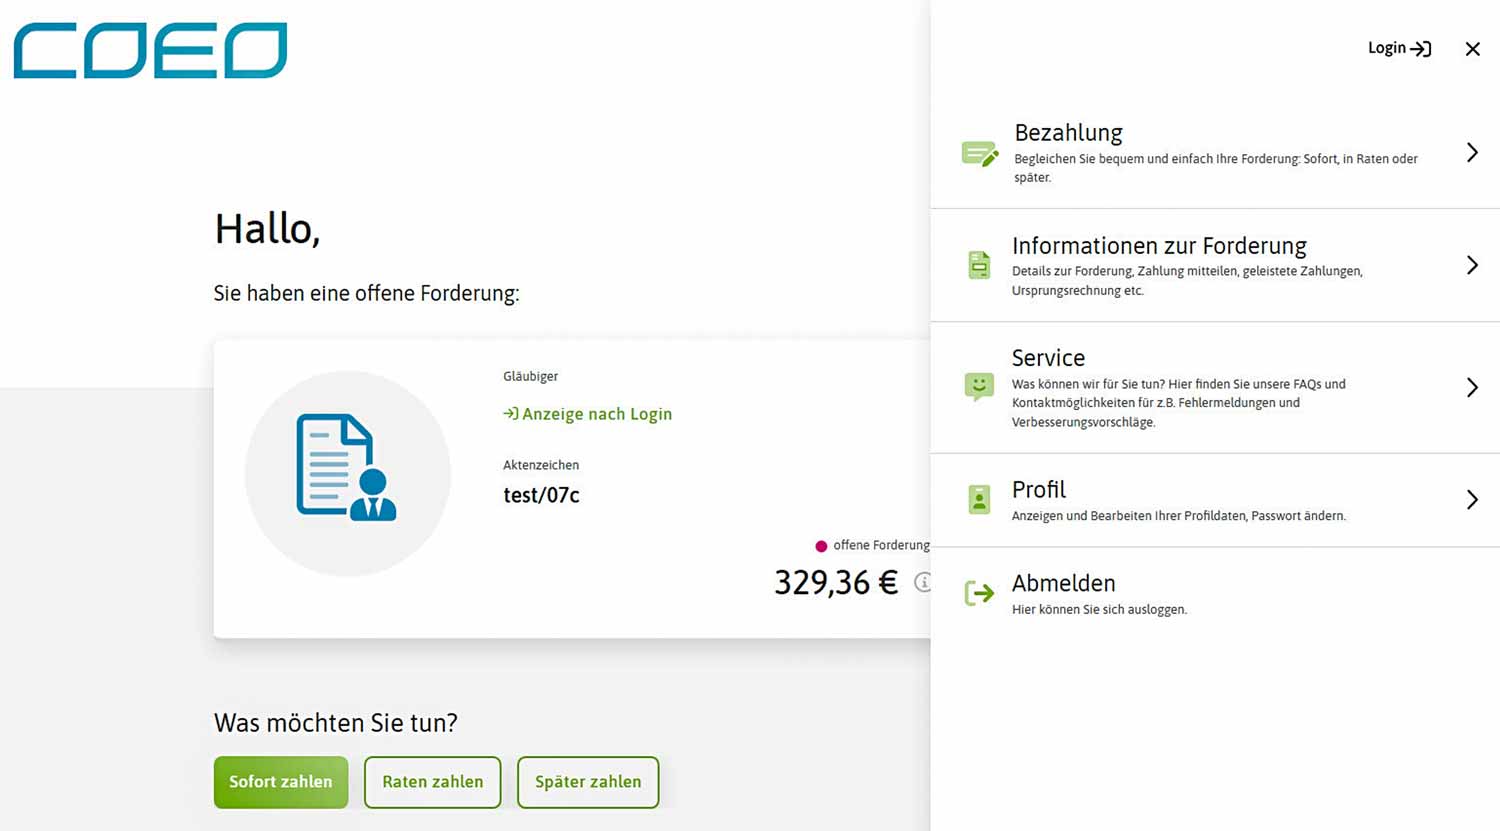Click the Was können wir für Sie tun description
Viewport: 1500px width, 831px height.
coord(1179,403)
